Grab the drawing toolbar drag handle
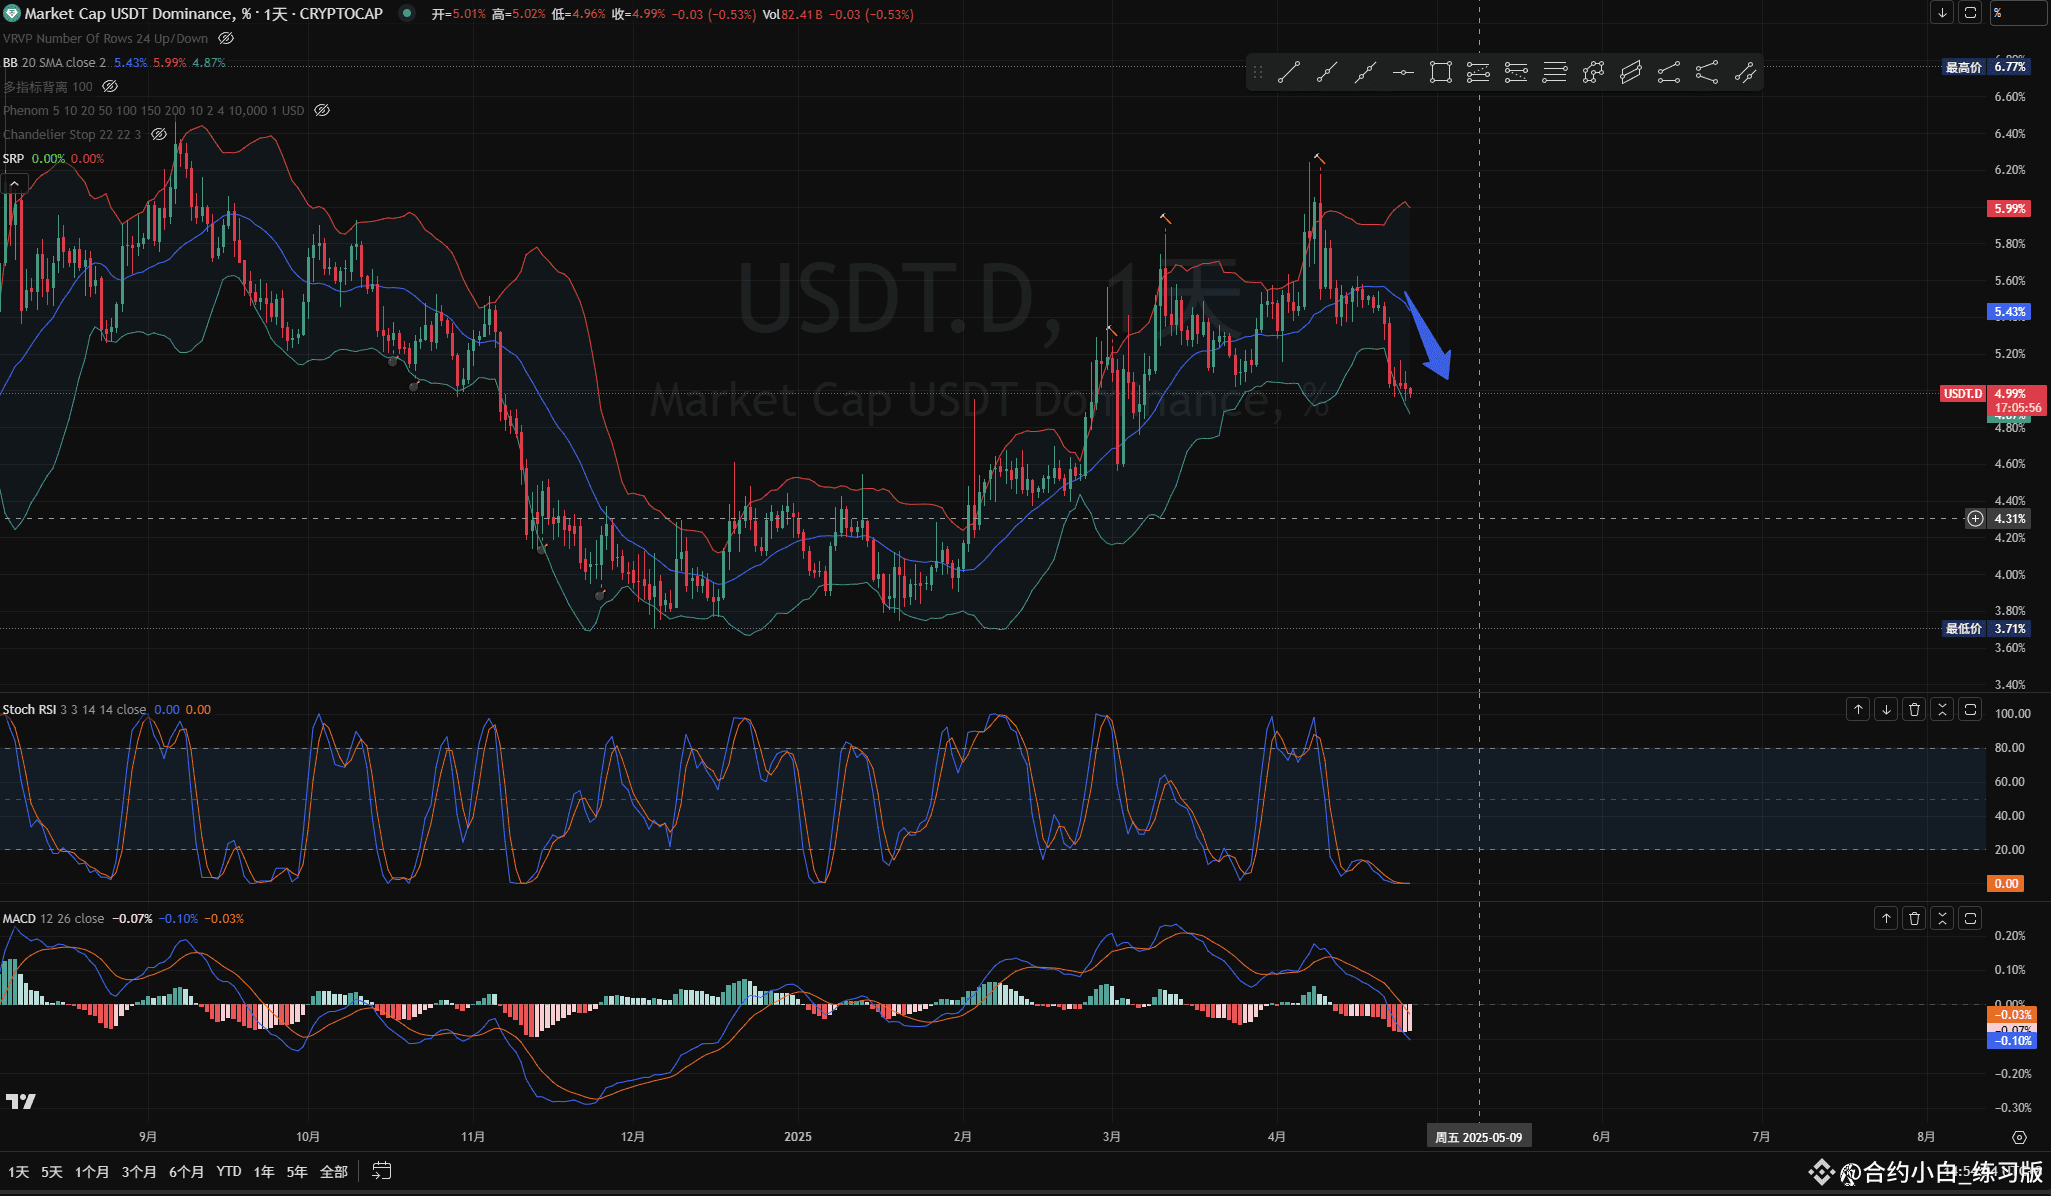Screen dimensions: 2051x1196 pos(1258,72)
